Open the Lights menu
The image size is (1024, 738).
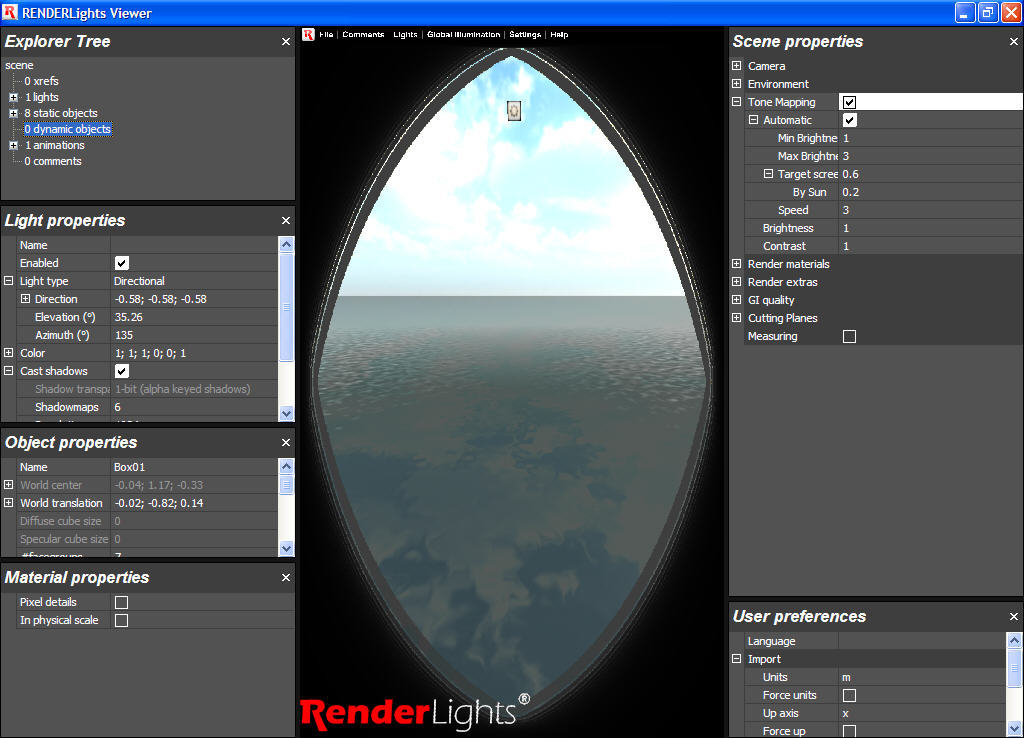[x=405, y=35]
